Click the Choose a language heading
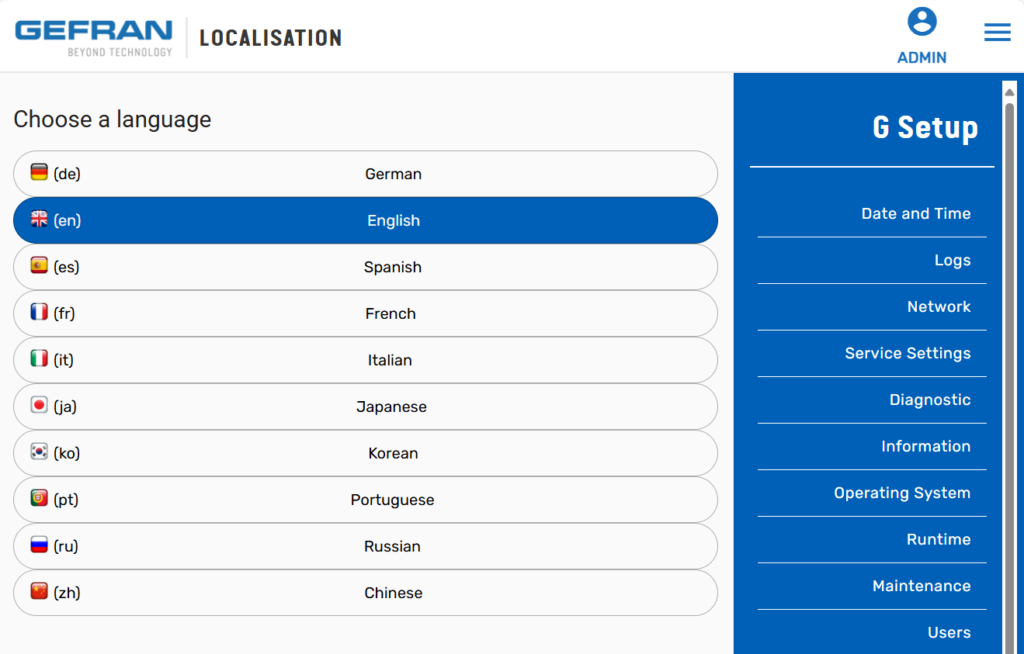This screenshot has width=1024, height=654. [112, 120]
